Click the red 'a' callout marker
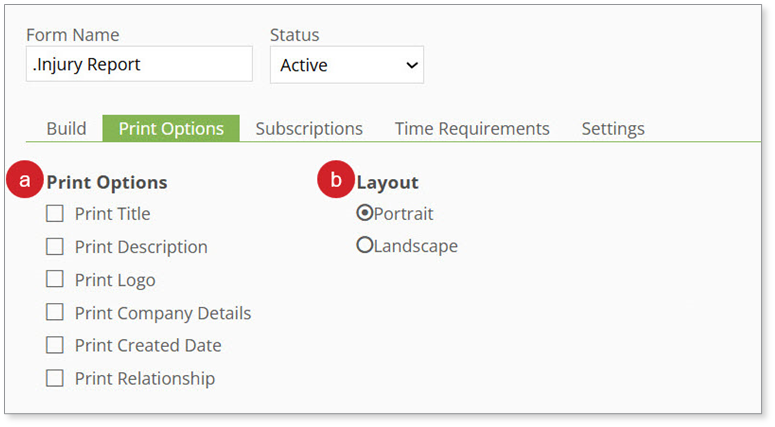The width and height of the screenshot is (775, 427). point(25,181)
